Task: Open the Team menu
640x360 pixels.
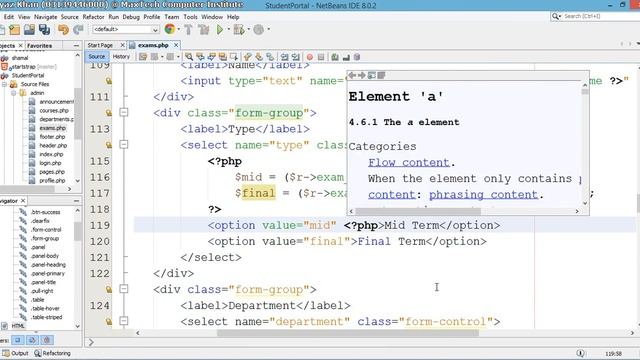Action: (x=172, y=17)
